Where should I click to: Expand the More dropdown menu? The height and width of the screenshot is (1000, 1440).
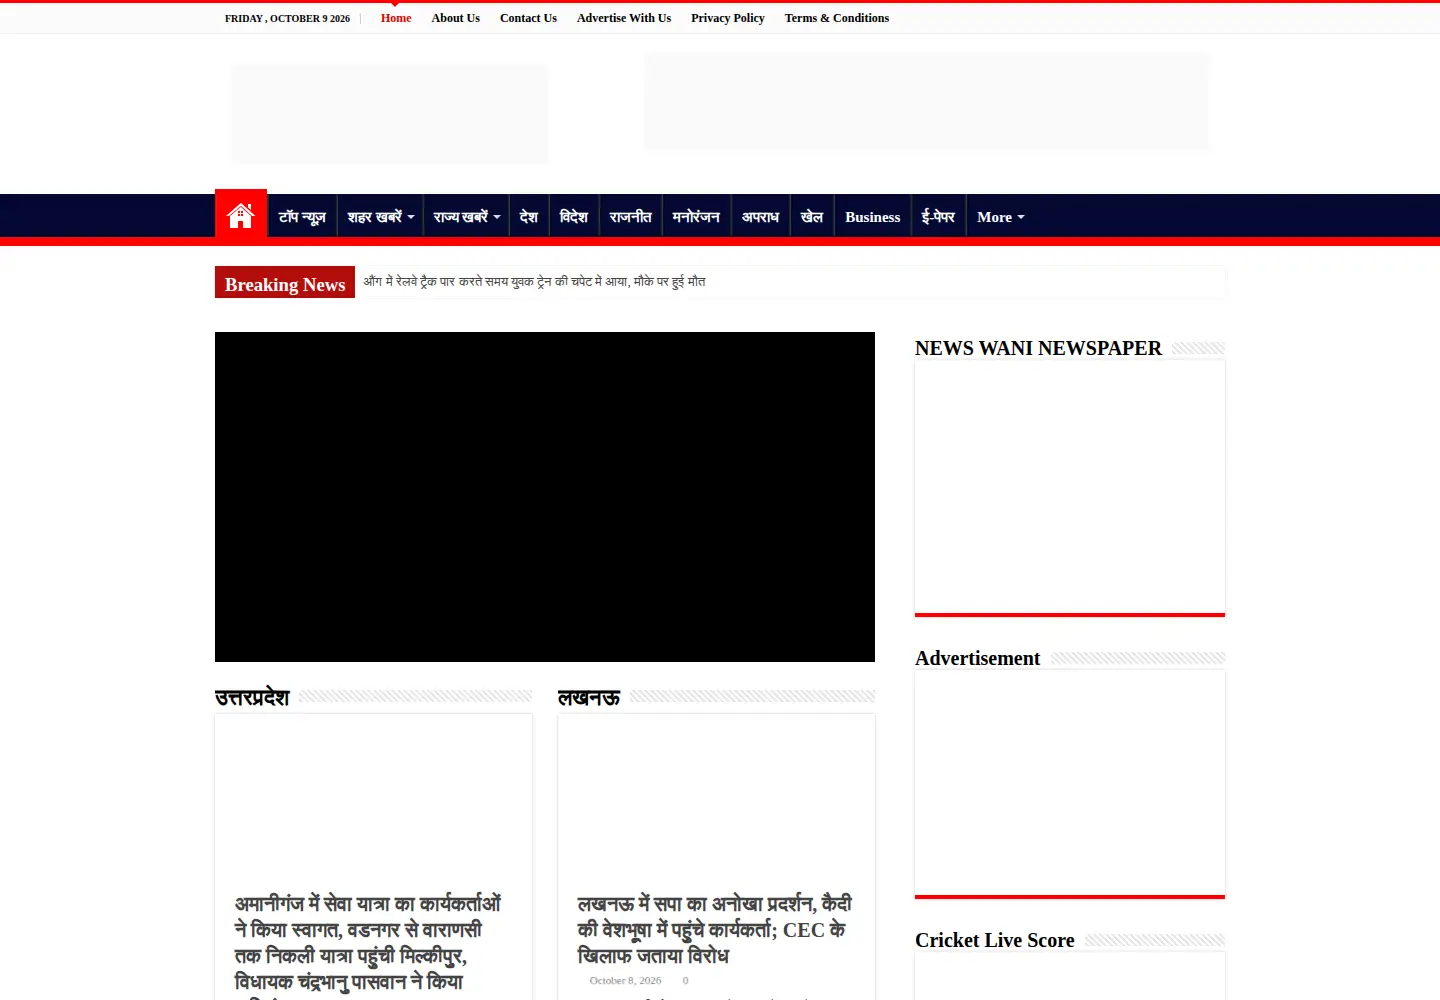[1000, 216]
